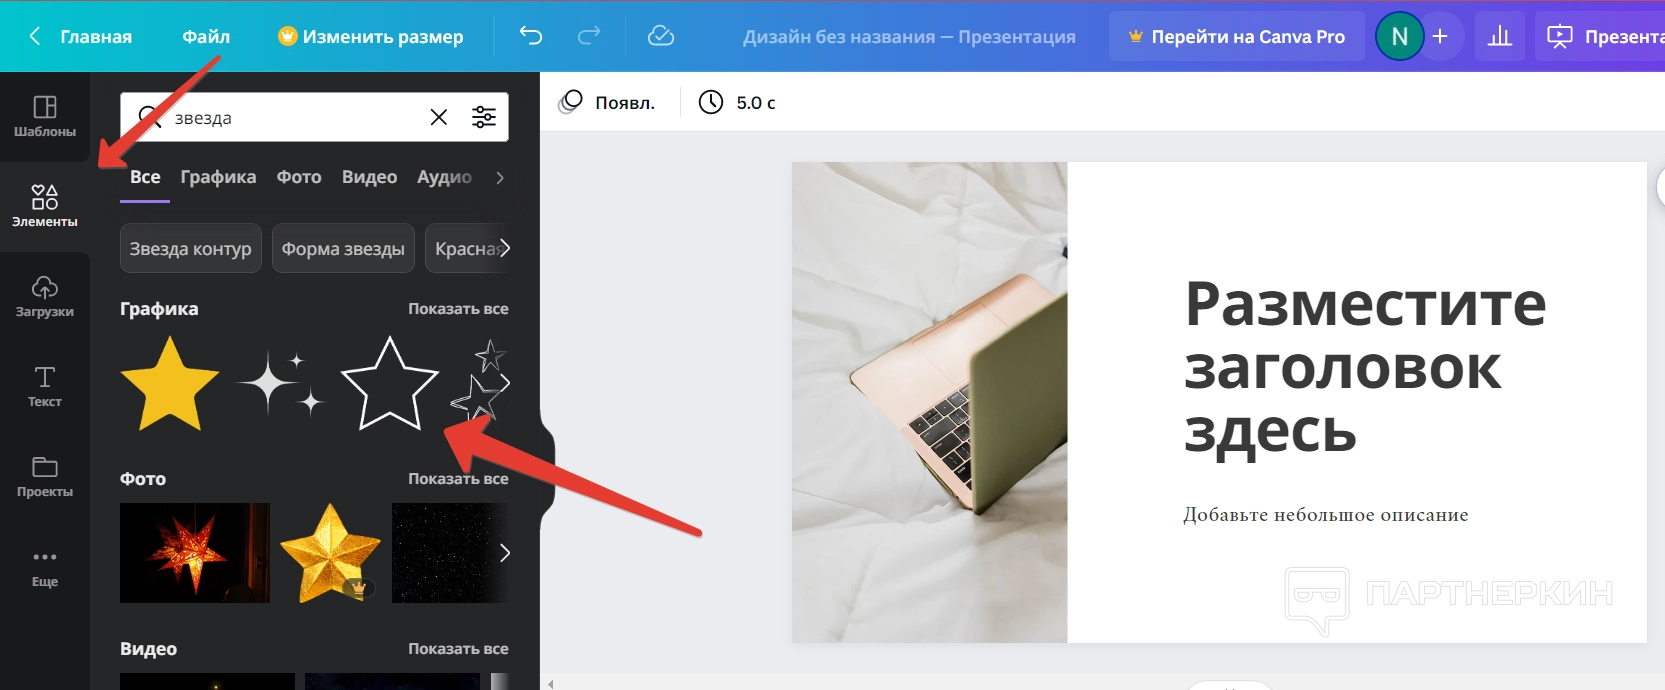Select the Видео tab
The image size is (1665, 690).
pyautogui.click(x=369, y=177)
